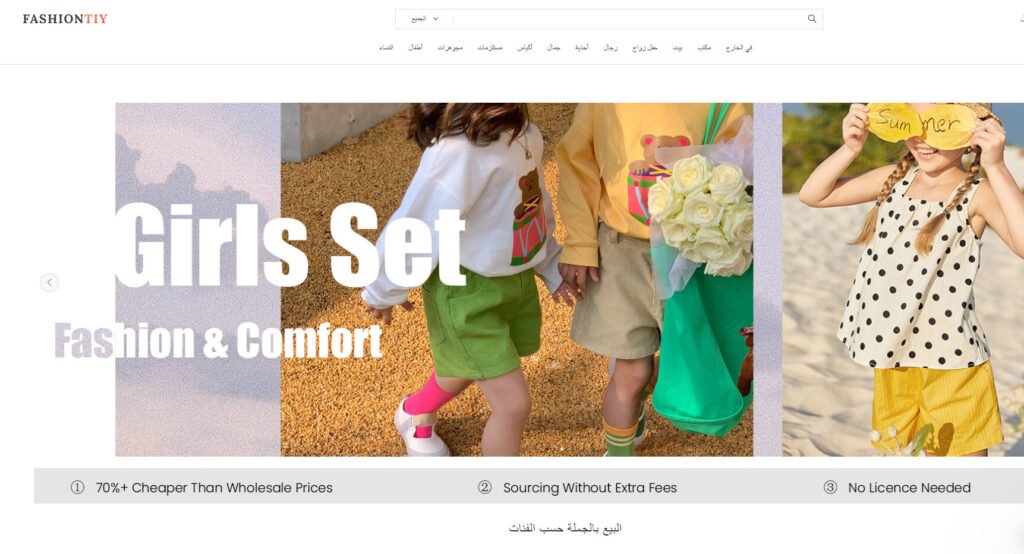The image size is (1024, 554).
Task: Open the Summer polka-dot girl banner slide
Action: coord(903,280)
